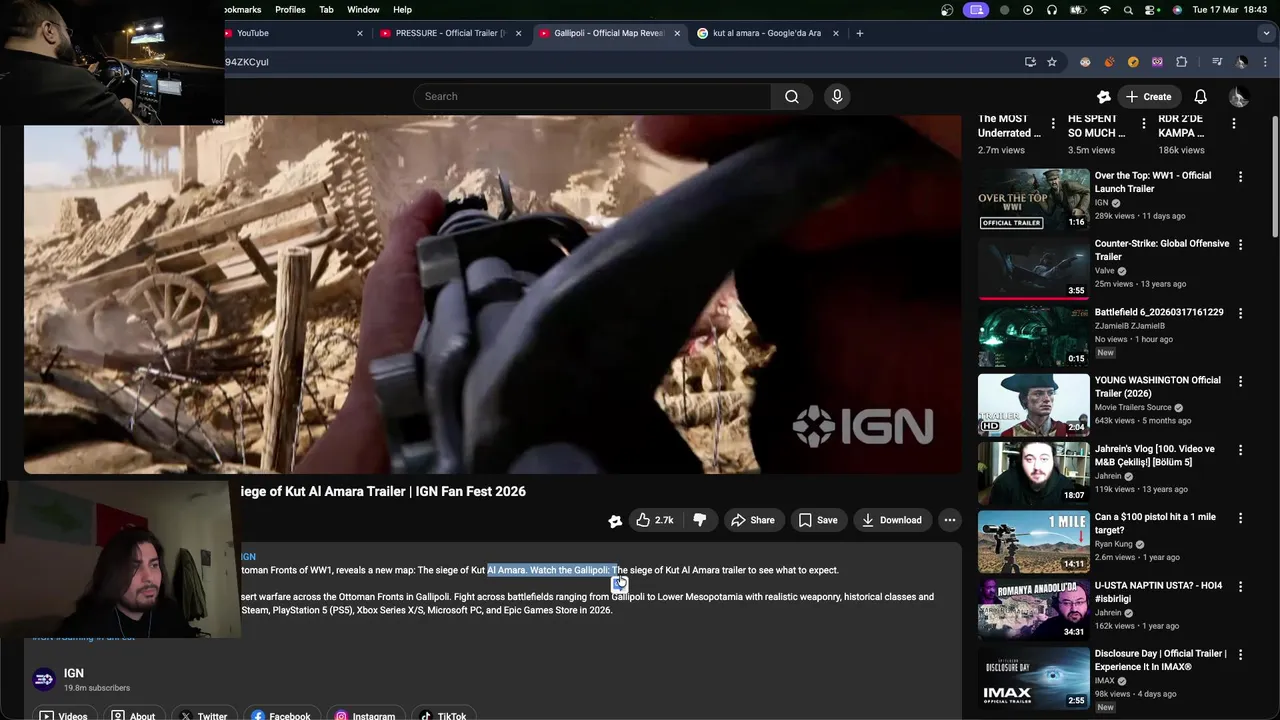The image size is (1280, 720).
Task: Click the purple eye extension icon
Action: pyautogui.click(x=1157, y=62)
